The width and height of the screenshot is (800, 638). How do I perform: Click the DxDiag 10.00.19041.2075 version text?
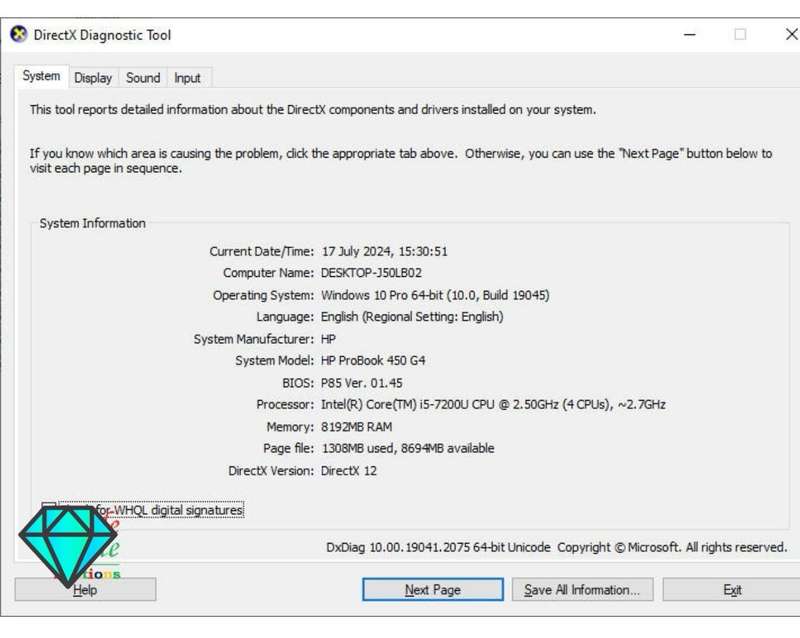click(438, 547)
